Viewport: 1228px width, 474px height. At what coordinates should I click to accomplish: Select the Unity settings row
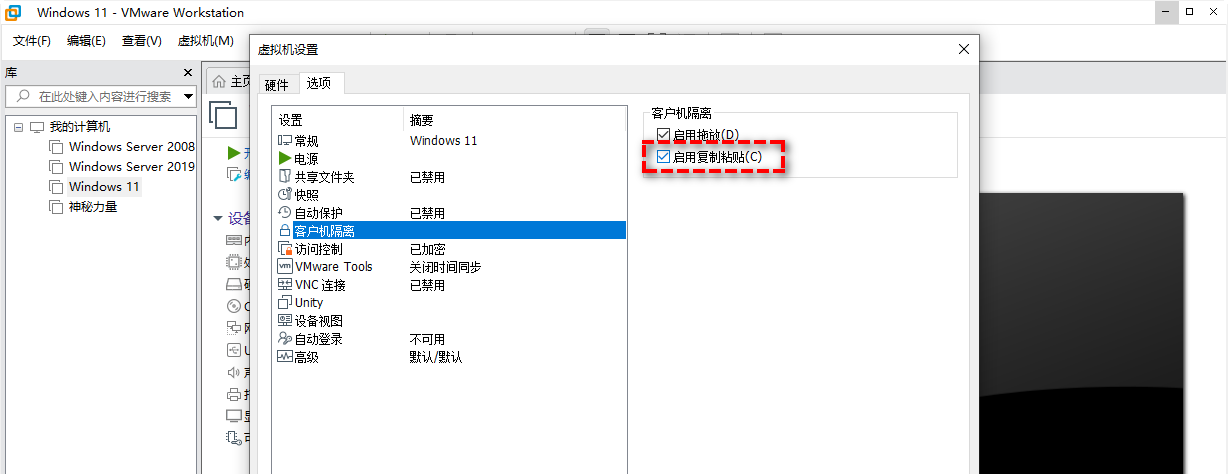(450, 303)
